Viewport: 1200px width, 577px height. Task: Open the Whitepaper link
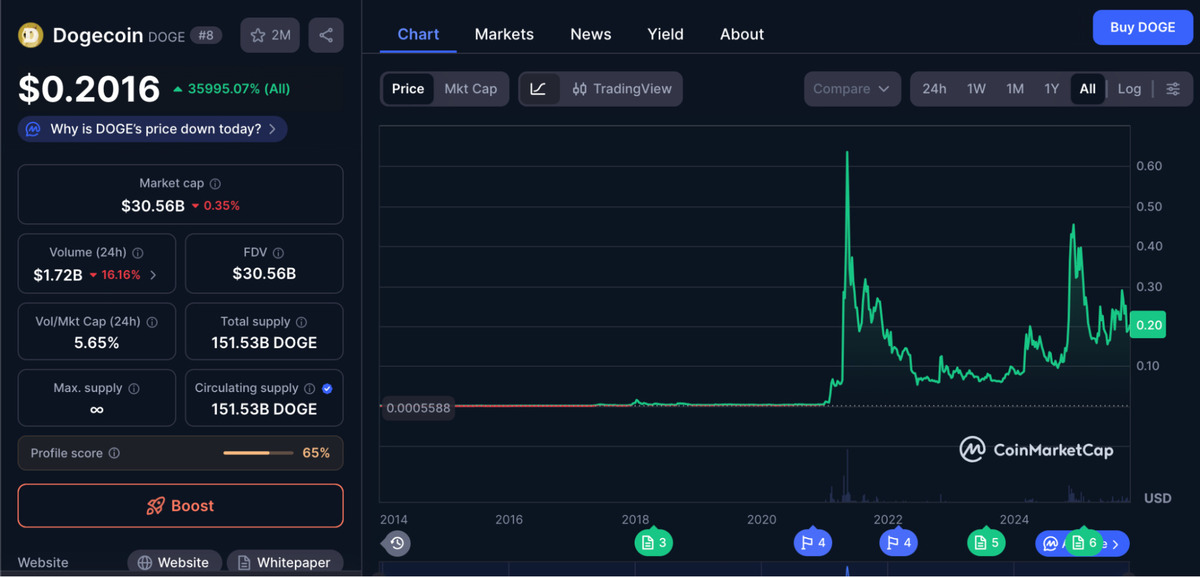coord(284,562)
